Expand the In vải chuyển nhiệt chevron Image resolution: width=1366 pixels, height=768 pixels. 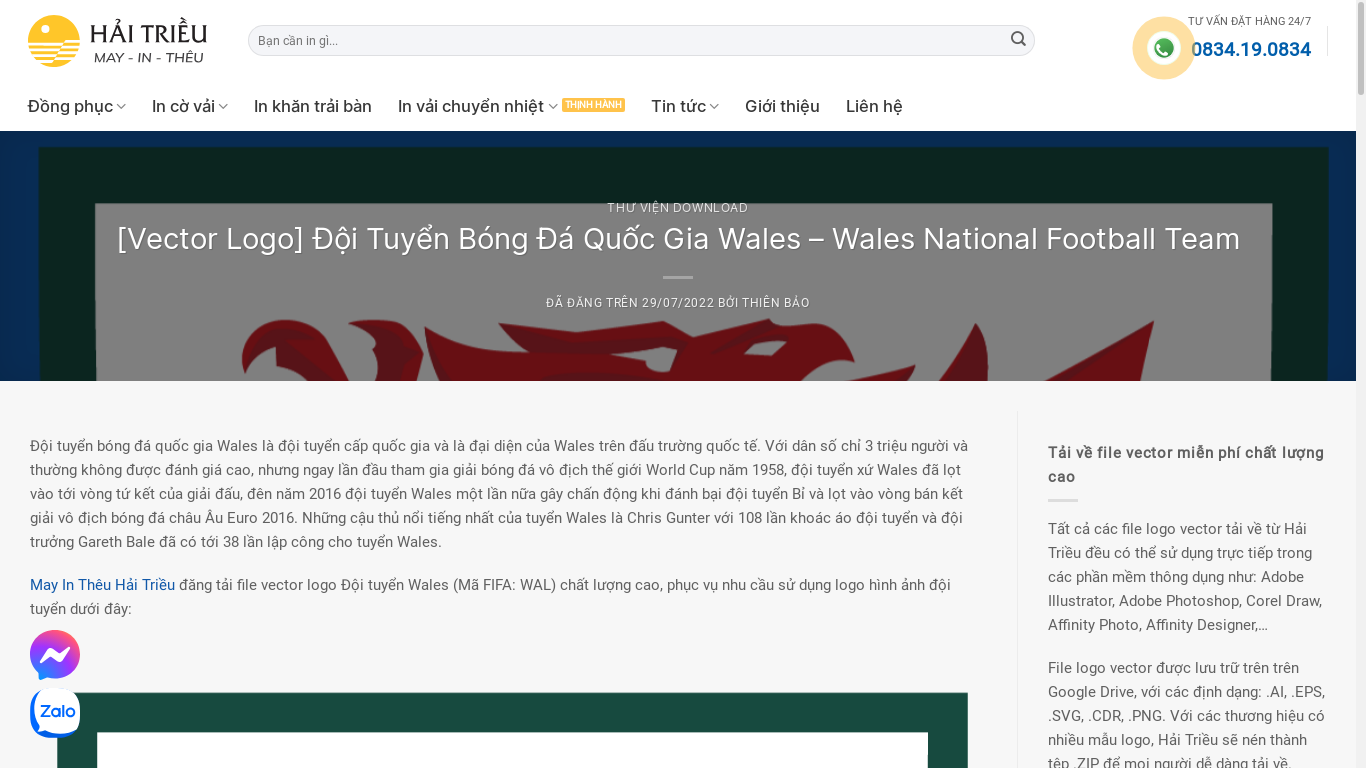(x=553, y=107)
